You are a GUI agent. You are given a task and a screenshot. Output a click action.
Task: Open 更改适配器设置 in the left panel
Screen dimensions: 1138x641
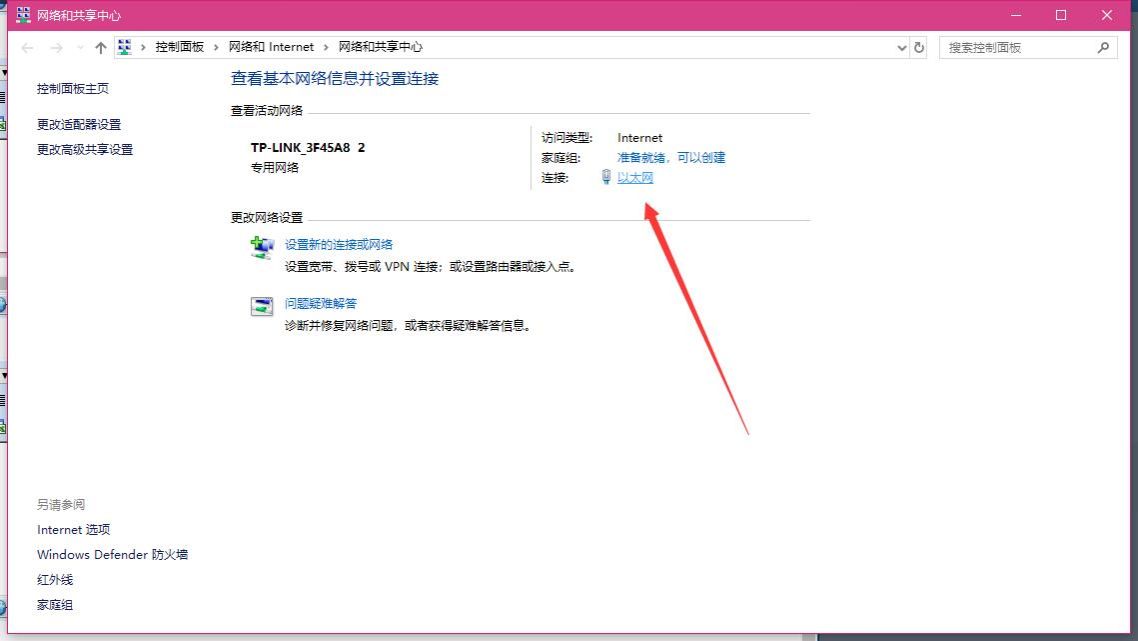tap(79, 124)
